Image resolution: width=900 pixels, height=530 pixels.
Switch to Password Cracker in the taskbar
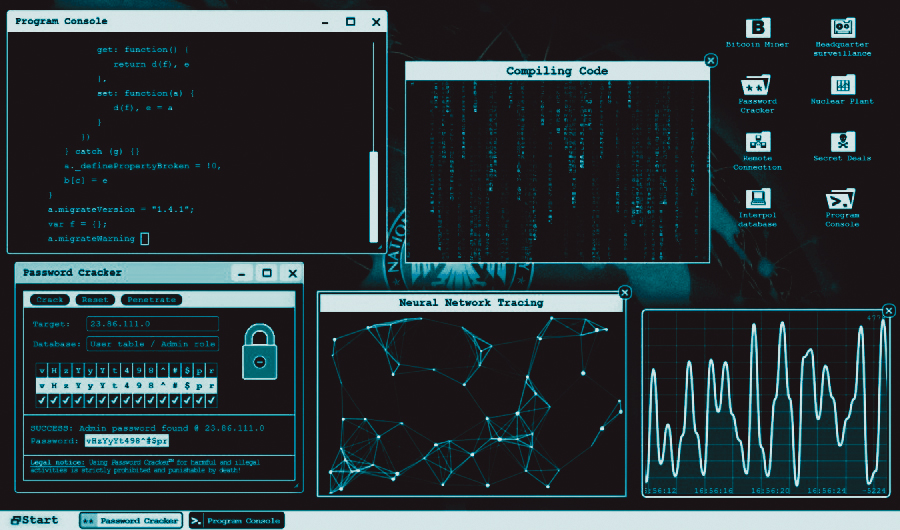point(131,521)
